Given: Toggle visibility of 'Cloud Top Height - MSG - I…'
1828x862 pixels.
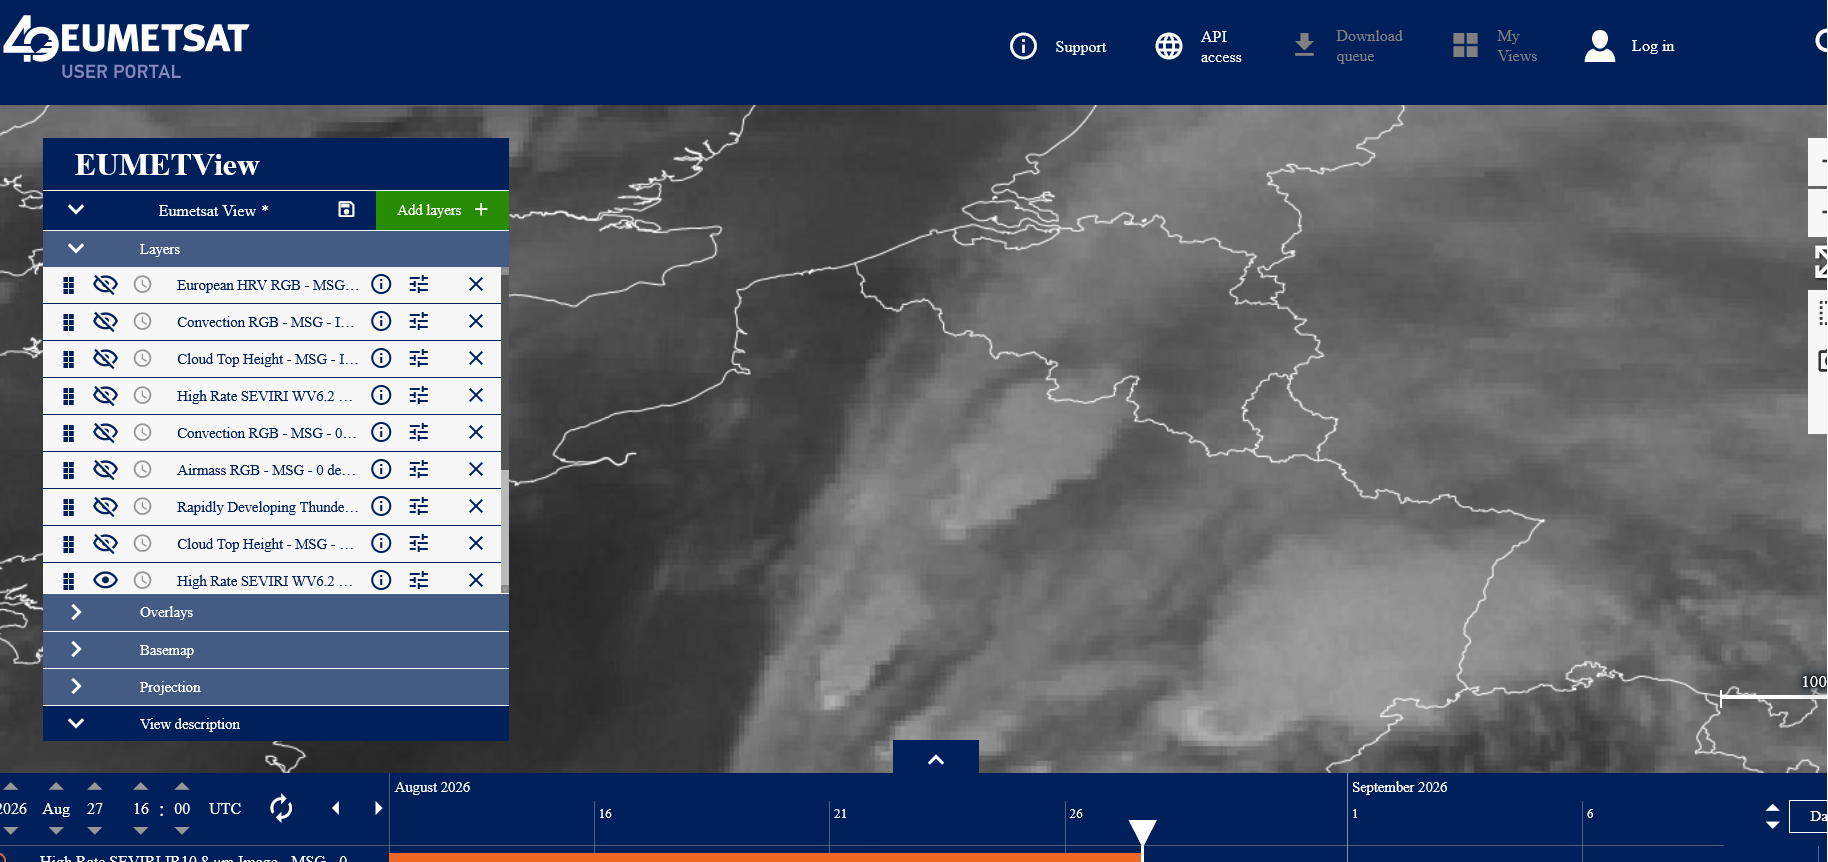Looking at the screenshot, I should click(x=105, y=358).
